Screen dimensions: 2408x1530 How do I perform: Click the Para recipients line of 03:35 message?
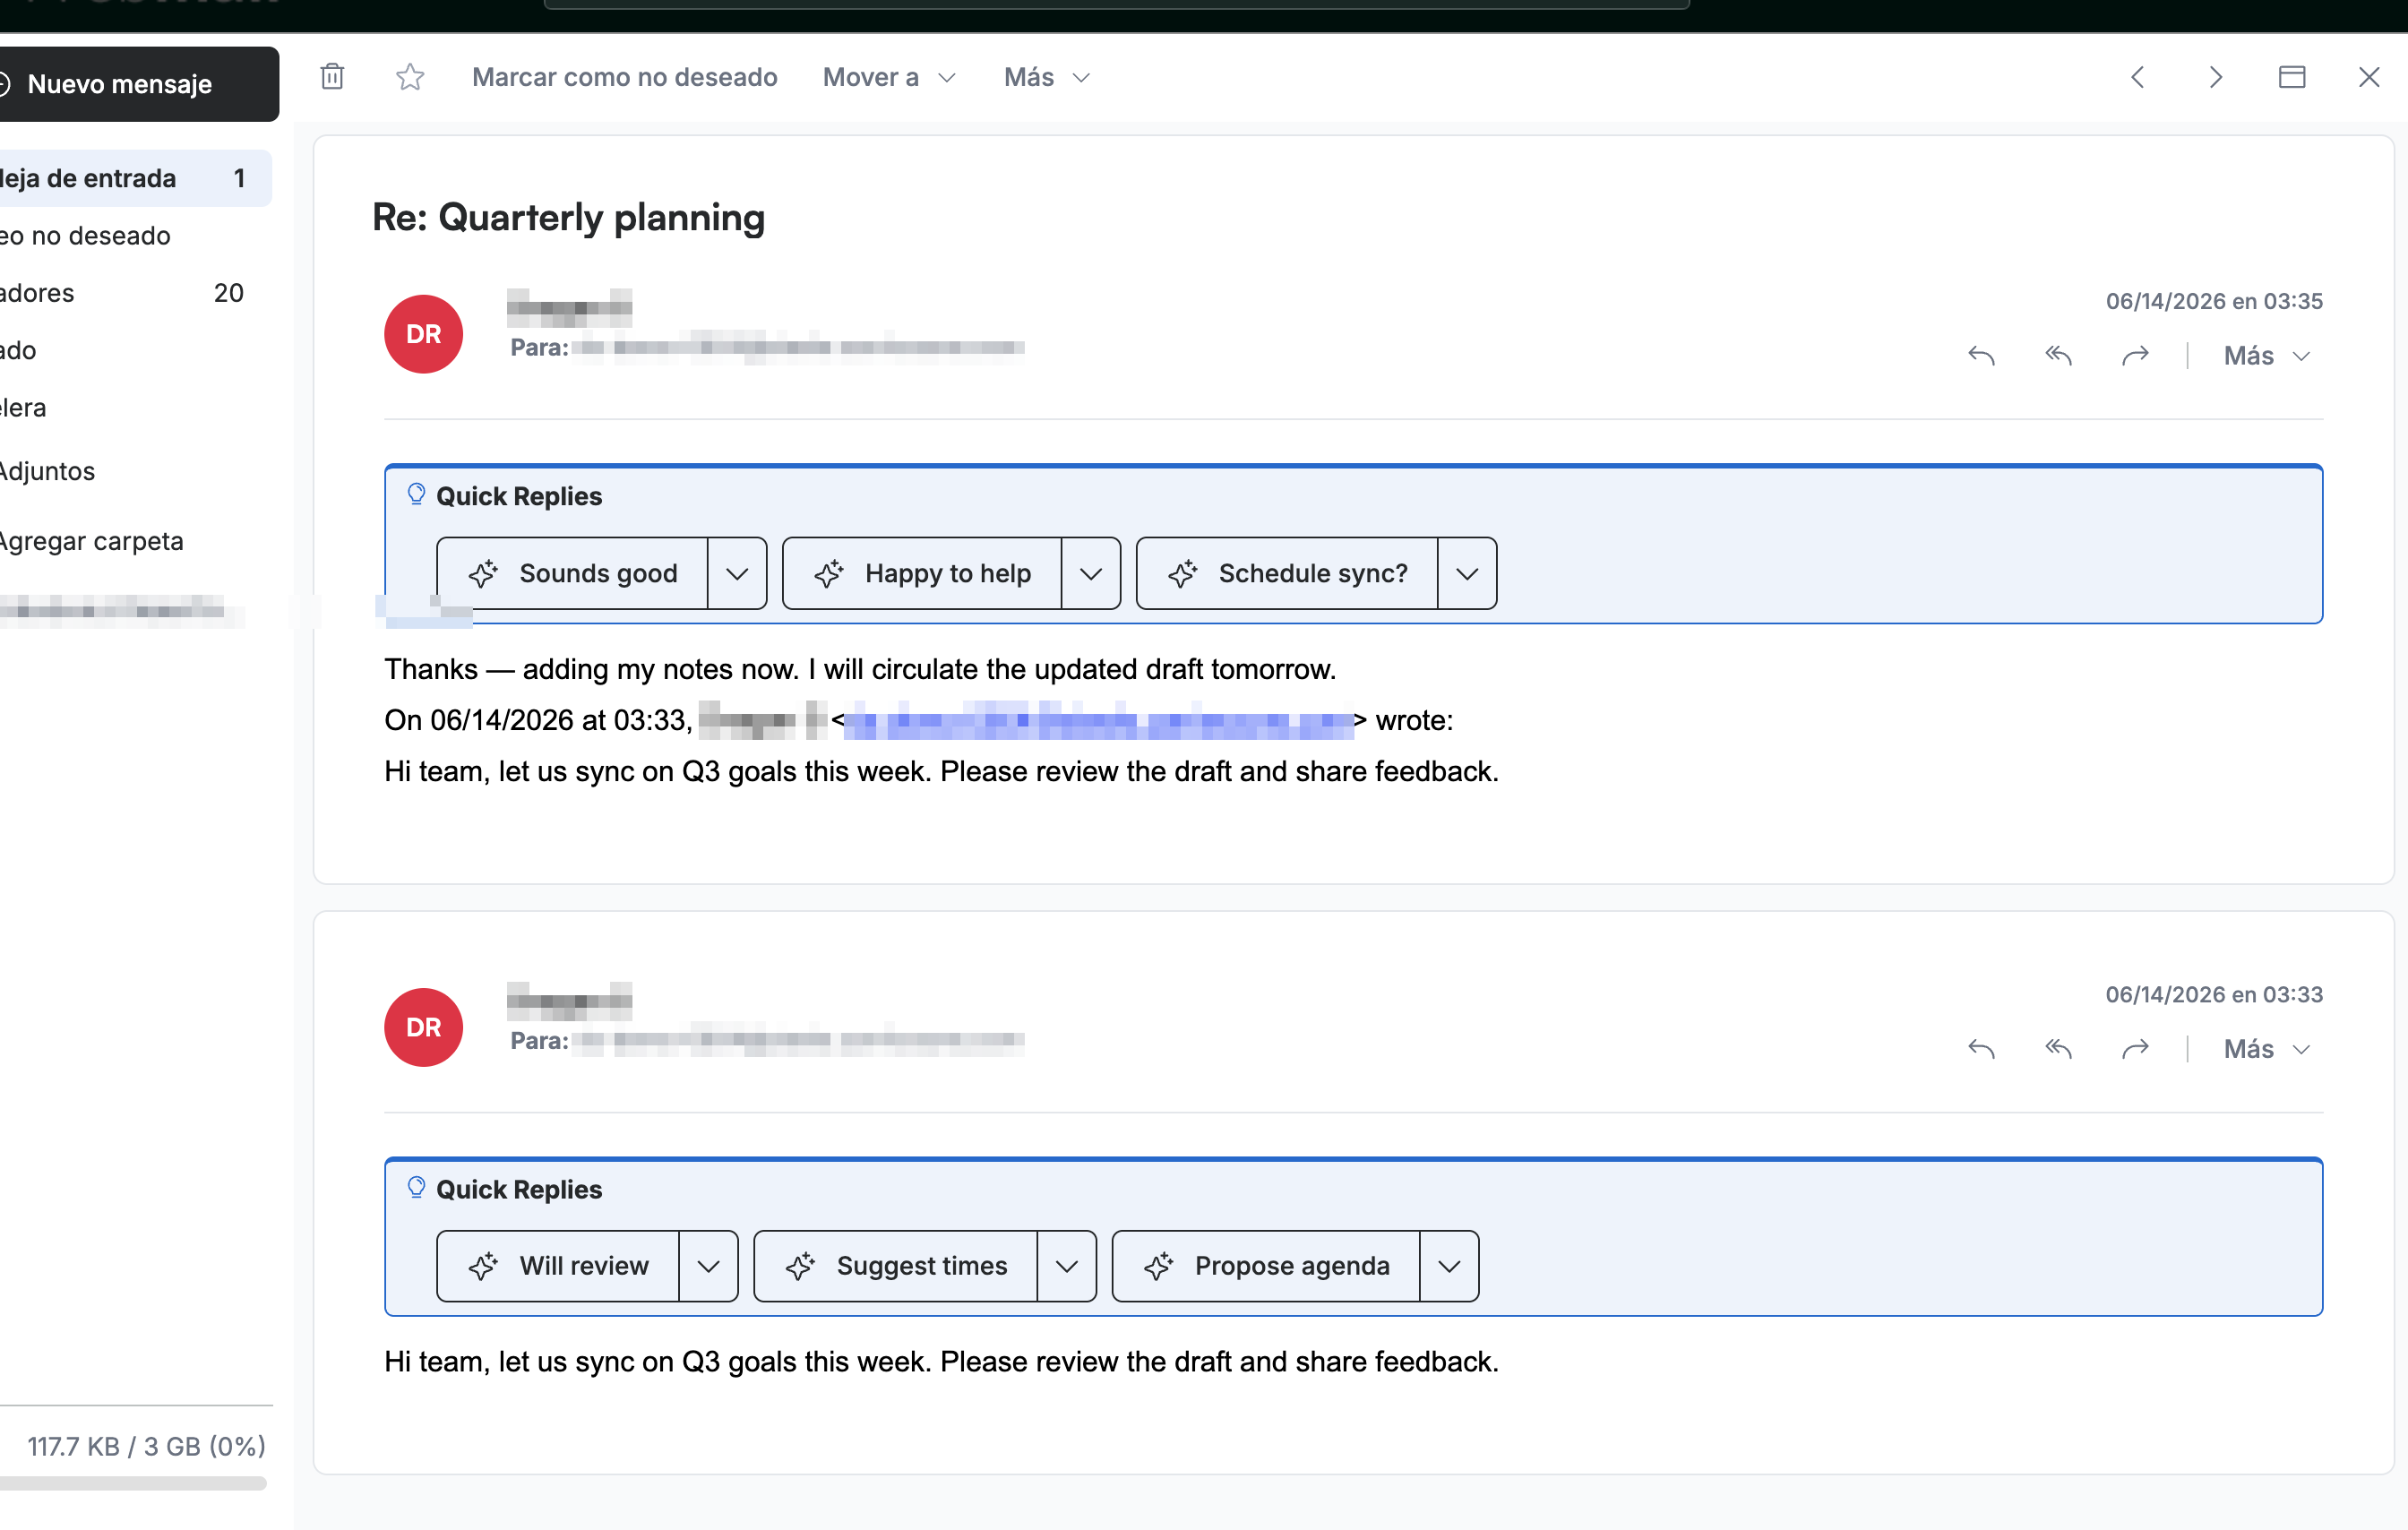tap(767, 347)
